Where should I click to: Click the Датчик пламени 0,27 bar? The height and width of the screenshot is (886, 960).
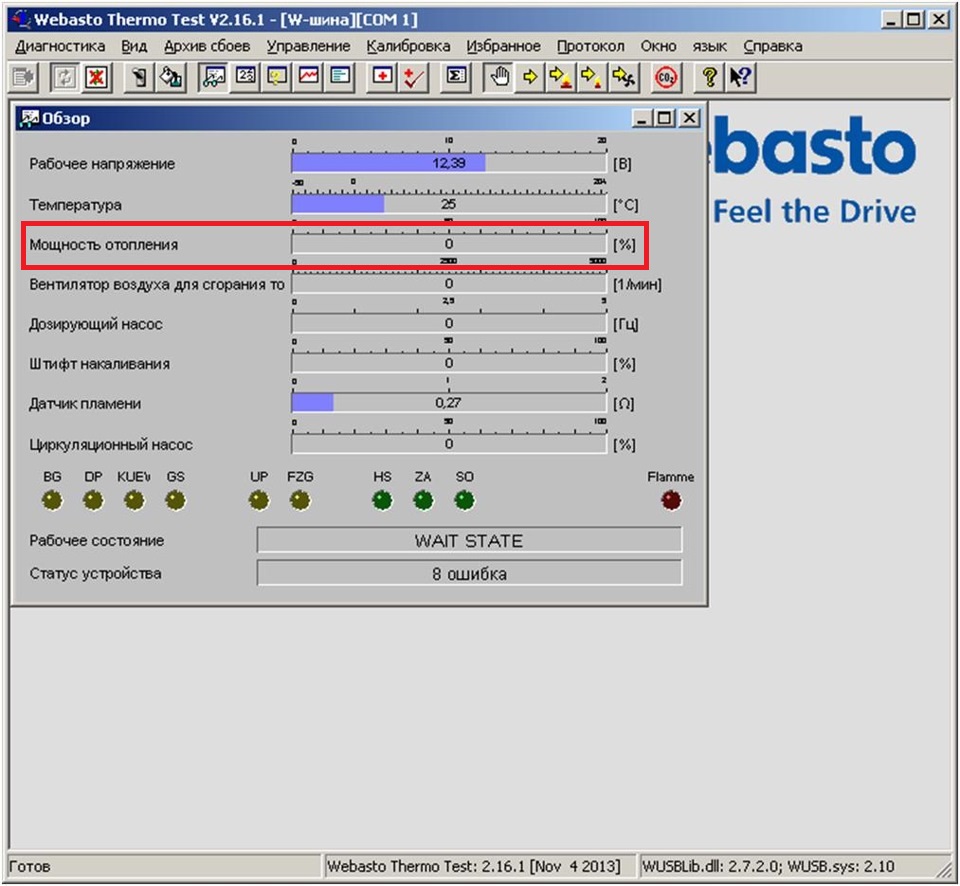click(x=449, y=403)
